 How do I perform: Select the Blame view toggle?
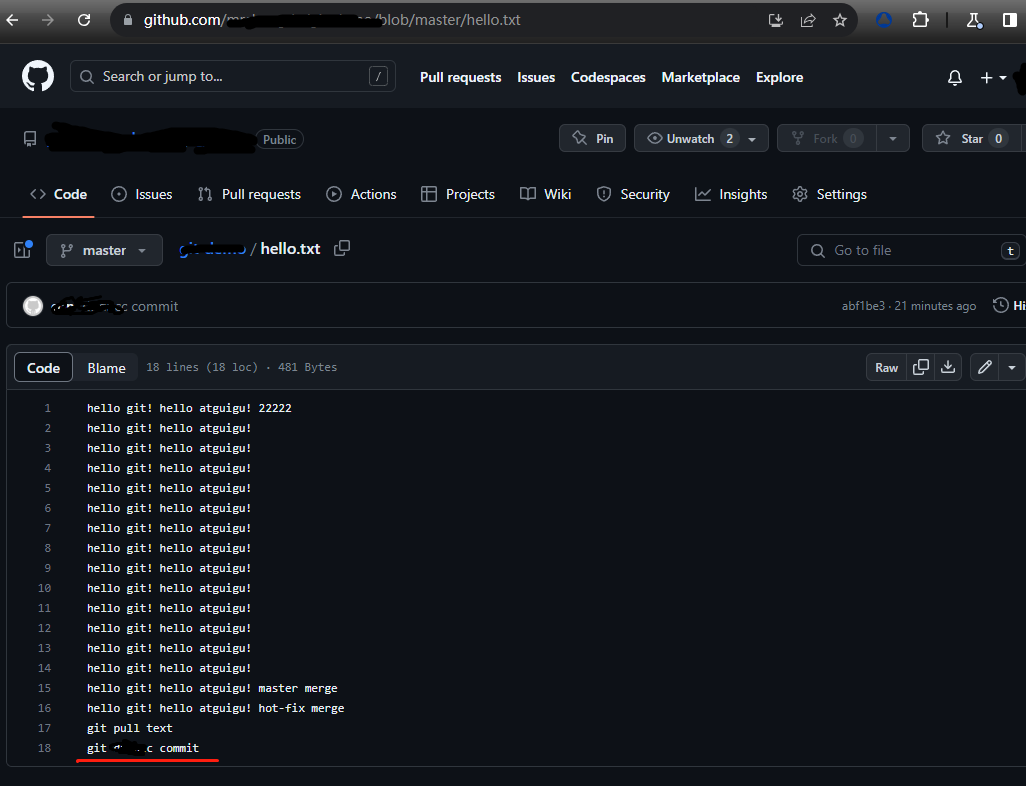coord(106,368)
